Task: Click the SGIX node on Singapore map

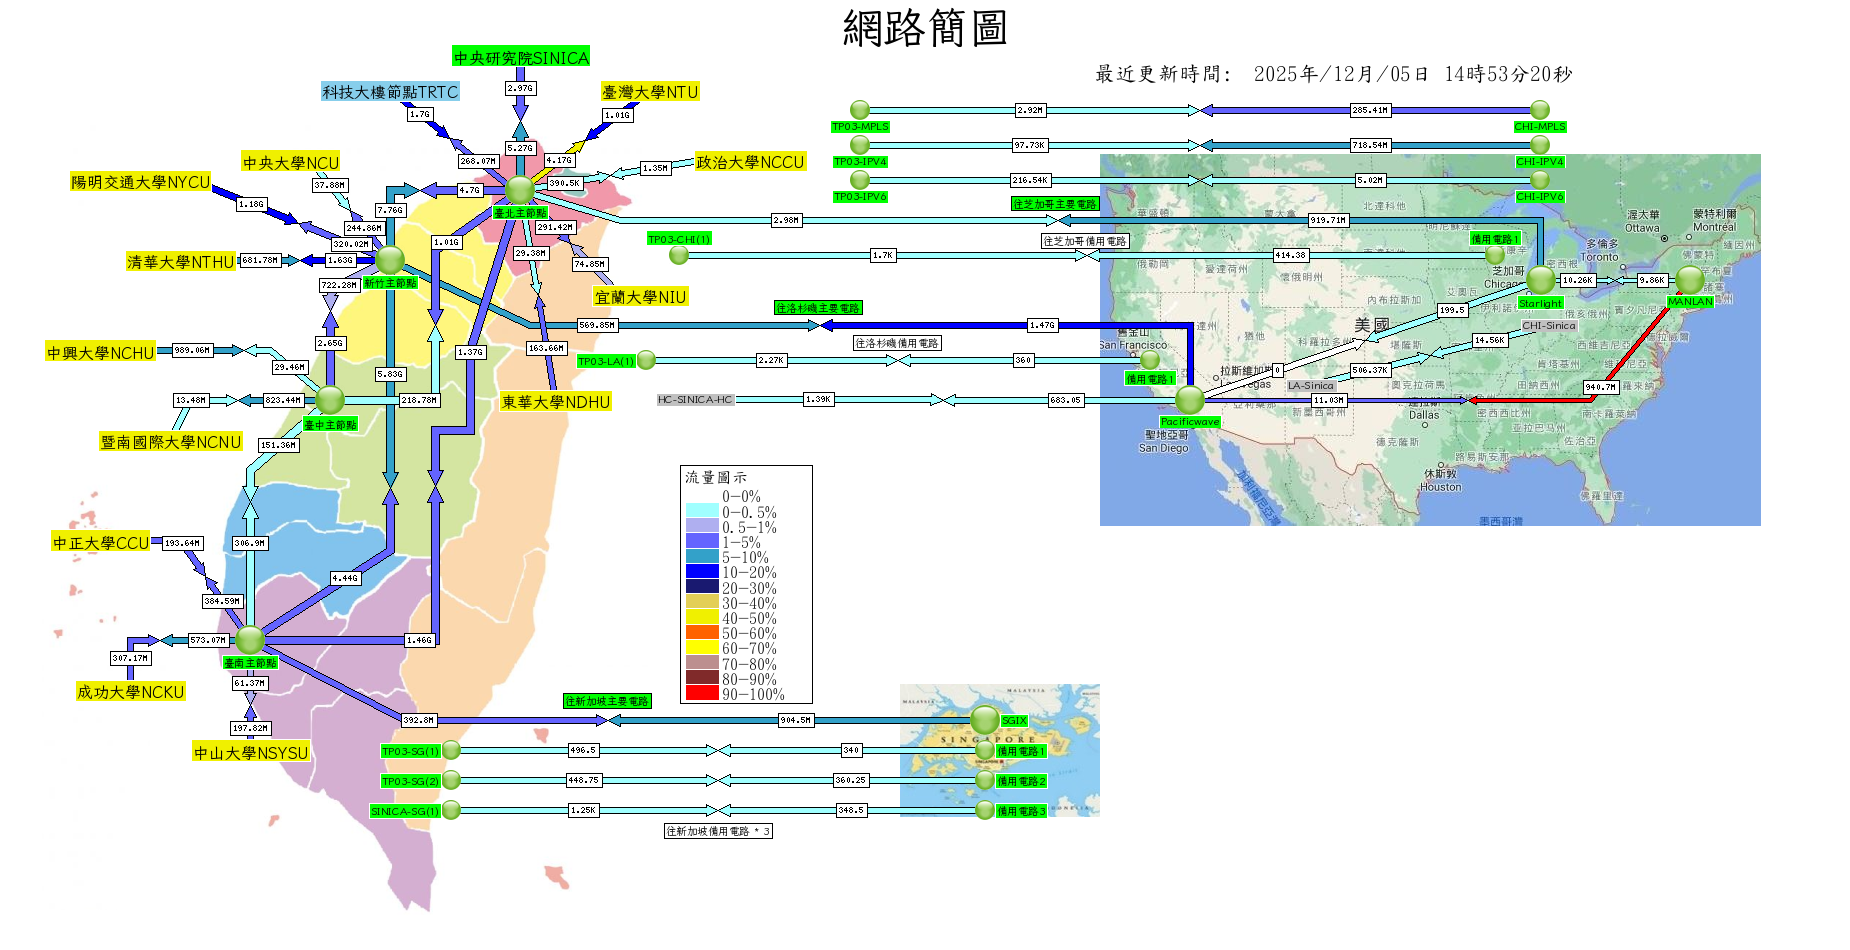Action: click(x=984, y=719)
